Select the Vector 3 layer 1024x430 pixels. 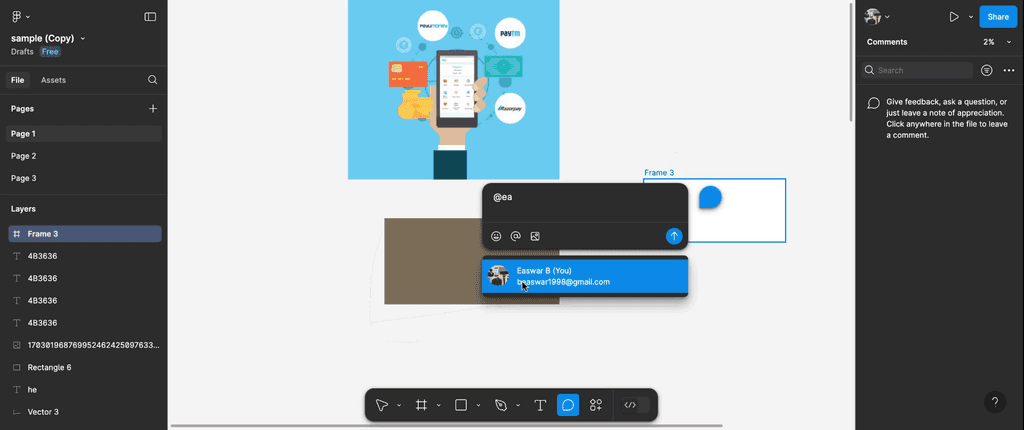85,412
